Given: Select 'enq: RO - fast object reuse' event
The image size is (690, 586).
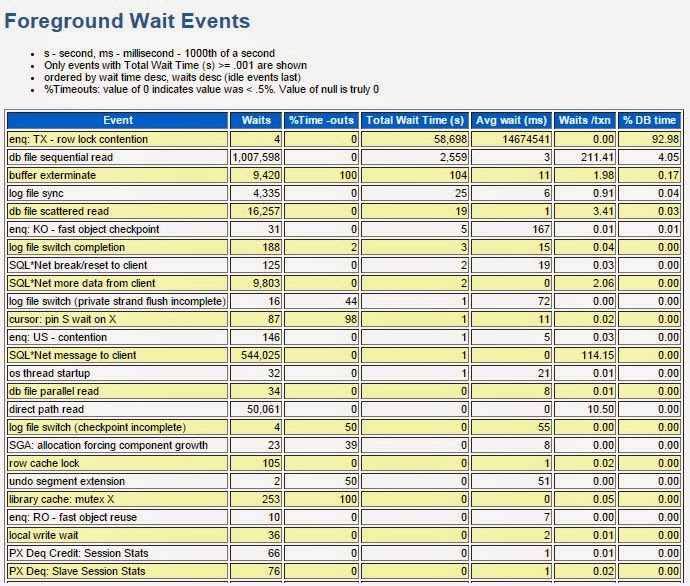Looking at the screenshot, I should click(x=118, y=518).
